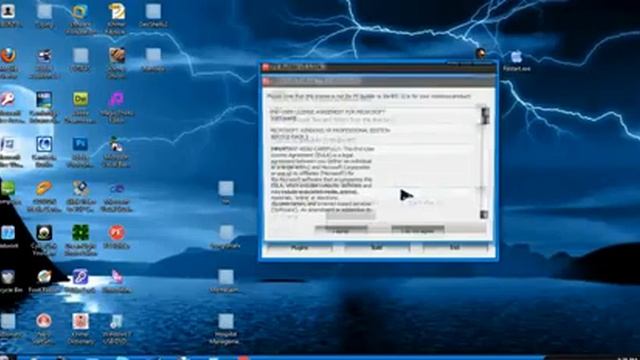Select the orange ball icon above the dialog

click(x=480, y=53)
